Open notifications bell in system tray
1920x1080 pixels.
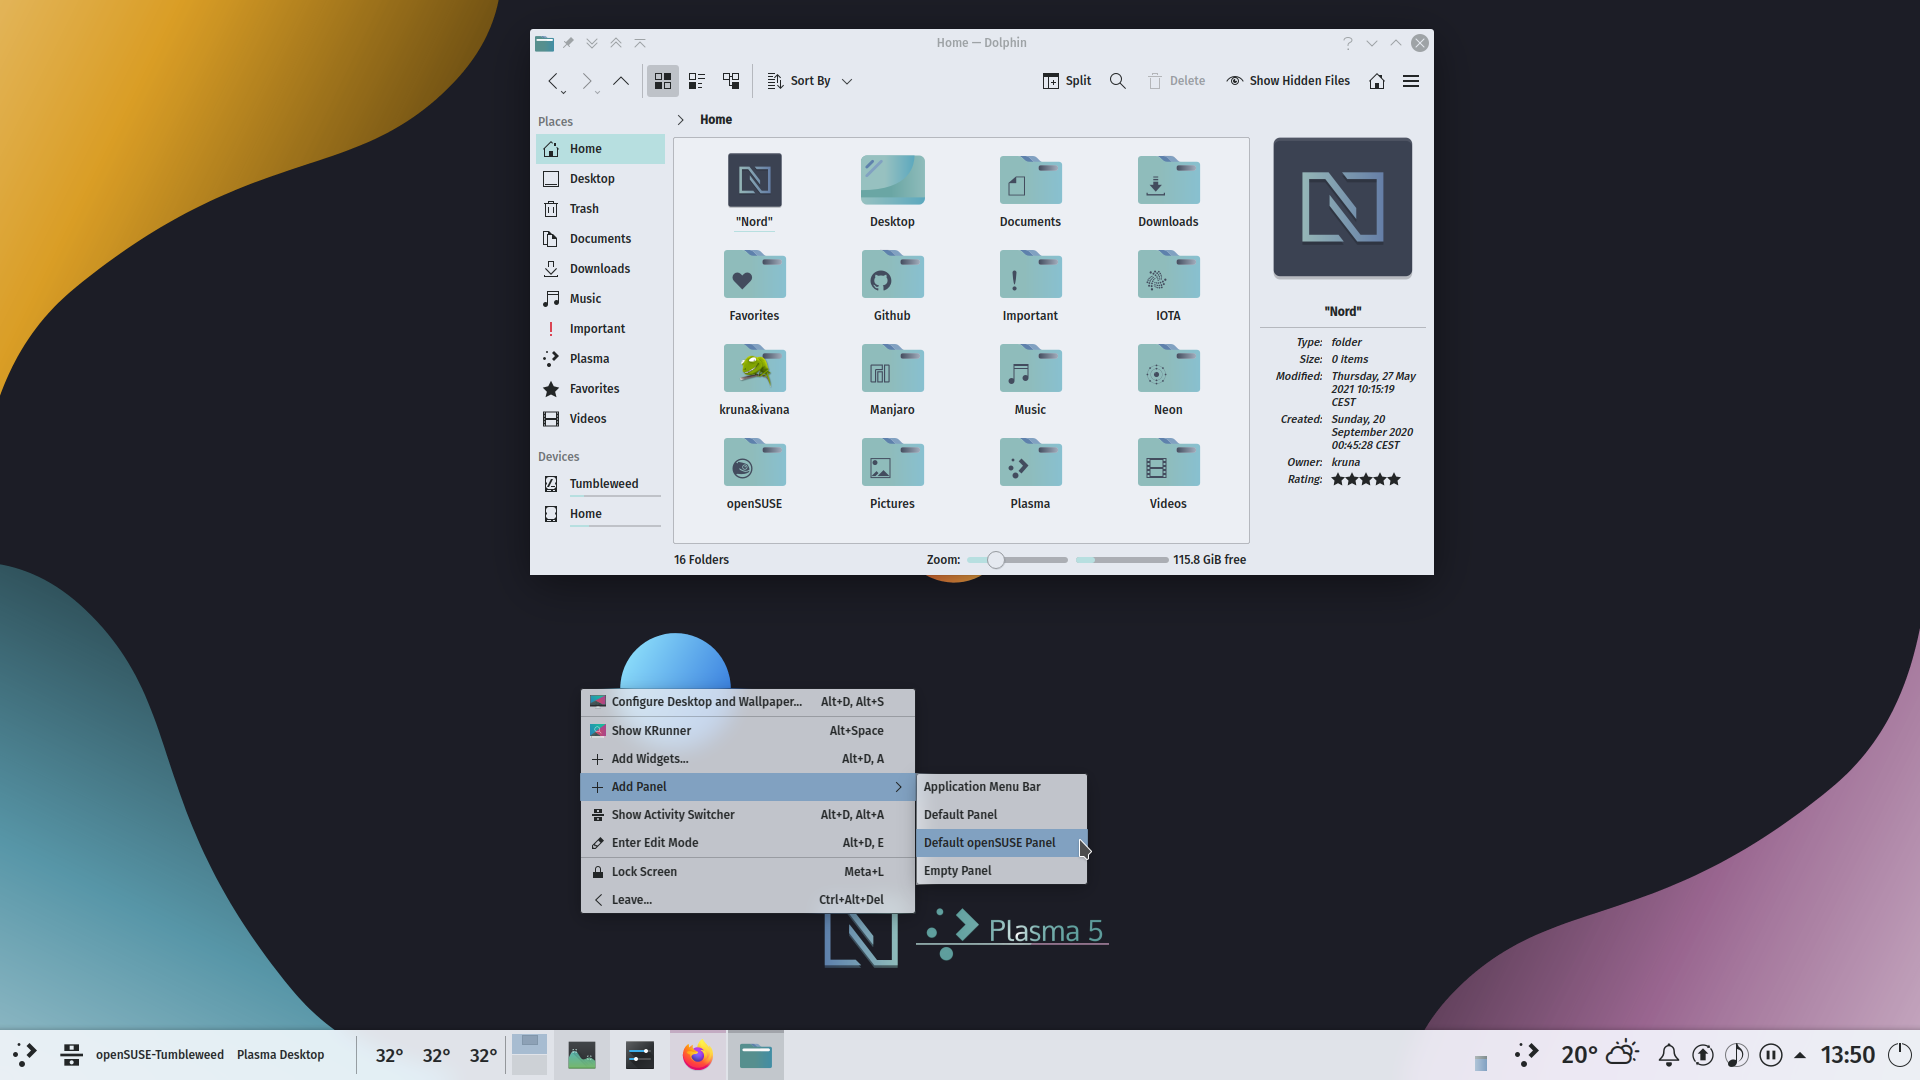click(1669, 1055)
